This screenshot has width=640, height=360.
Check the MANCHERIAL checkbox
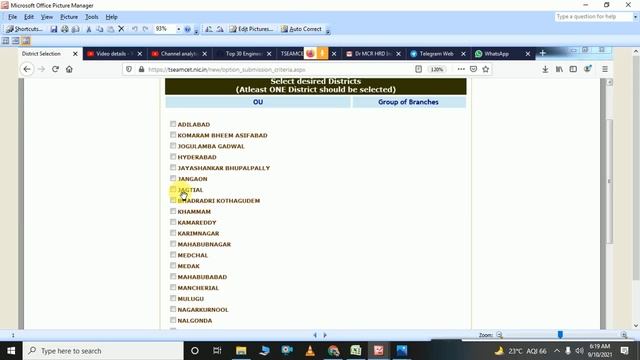pos(173,287)
